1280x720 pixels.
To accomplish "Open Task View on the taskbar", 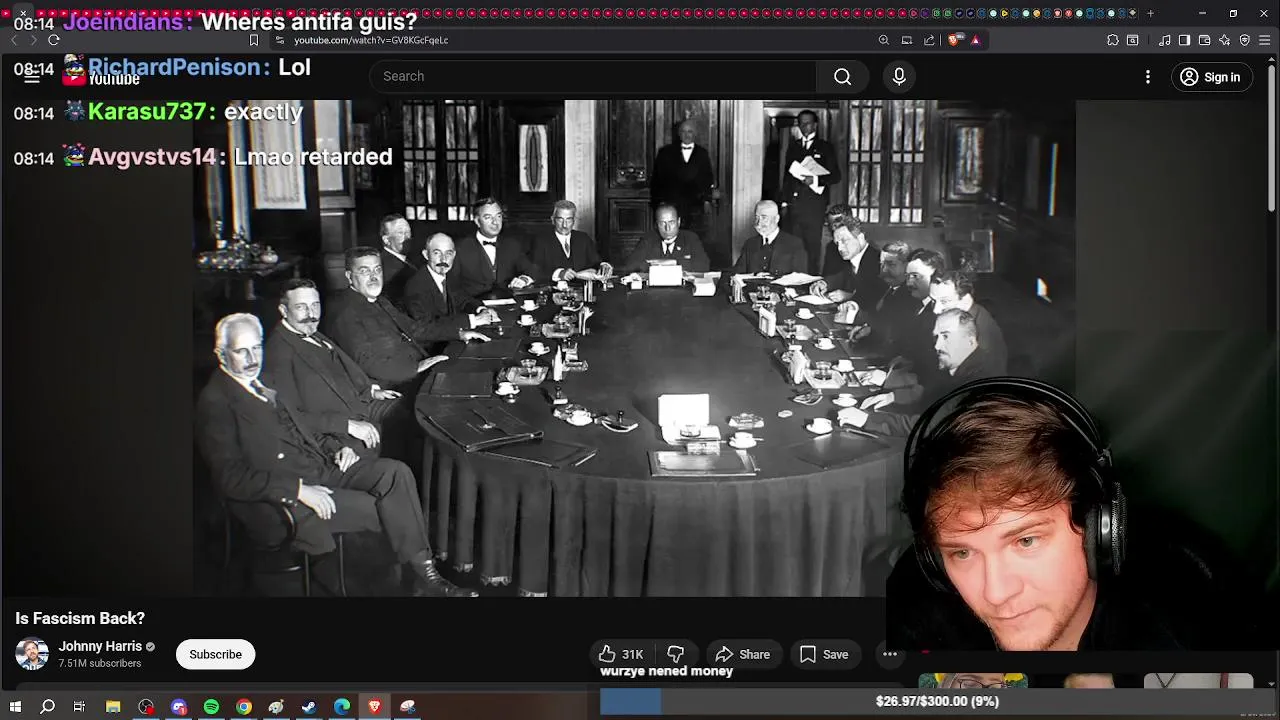I will click(80, 707).
